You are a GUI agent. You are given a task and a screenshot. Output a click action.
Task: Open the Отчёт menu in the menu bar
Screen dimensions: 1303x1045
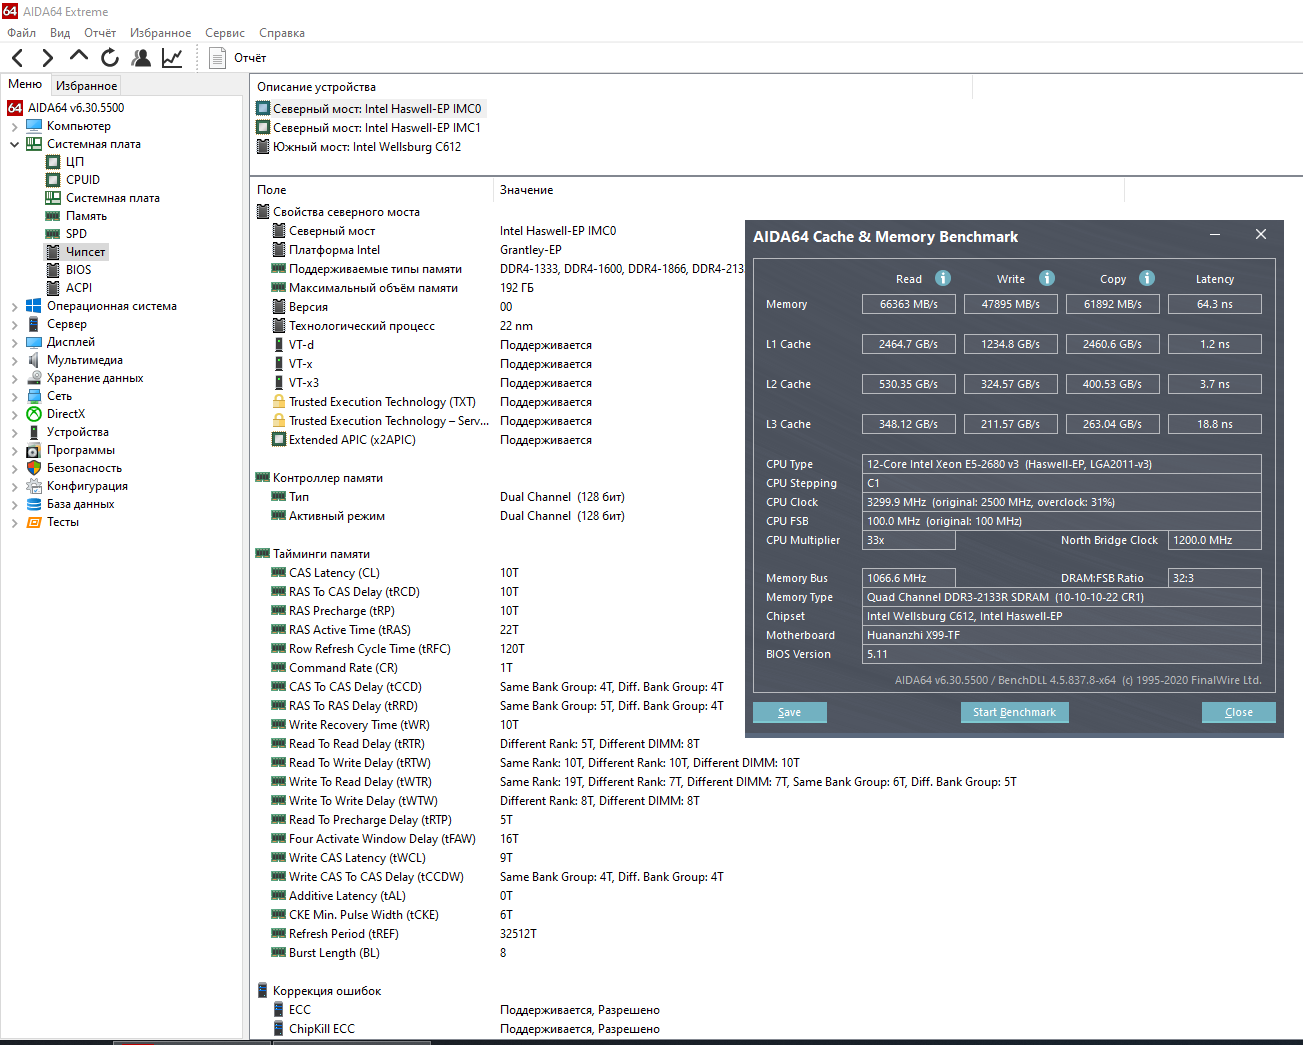(100, 33)
